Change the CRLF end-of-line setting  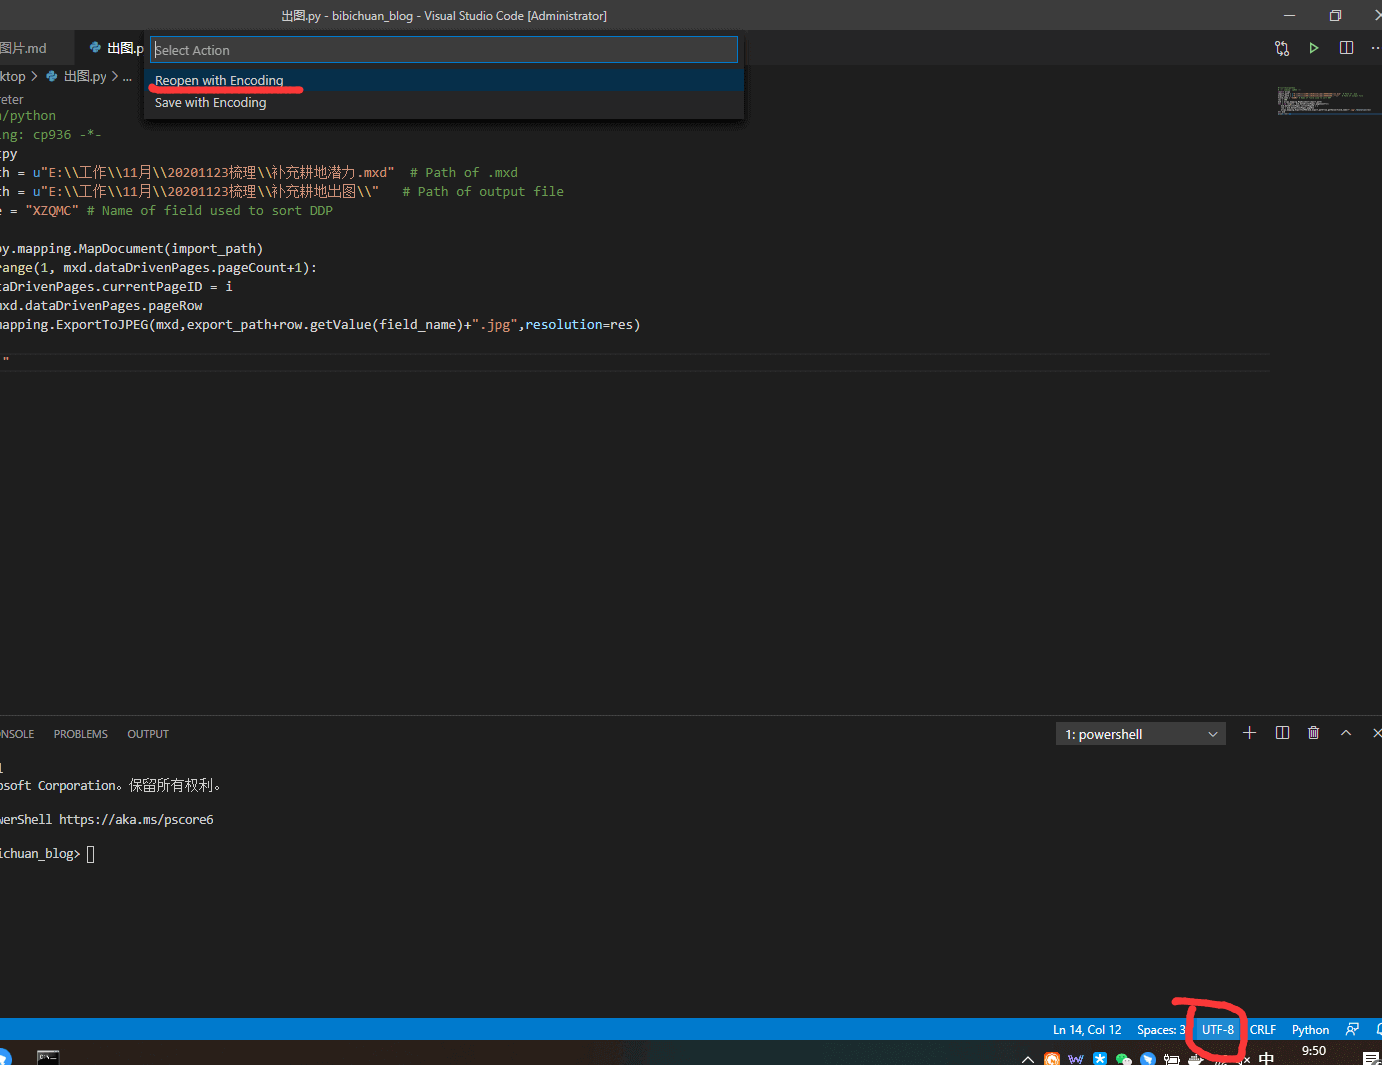pyautogui.click(x=1262, y=1029)
